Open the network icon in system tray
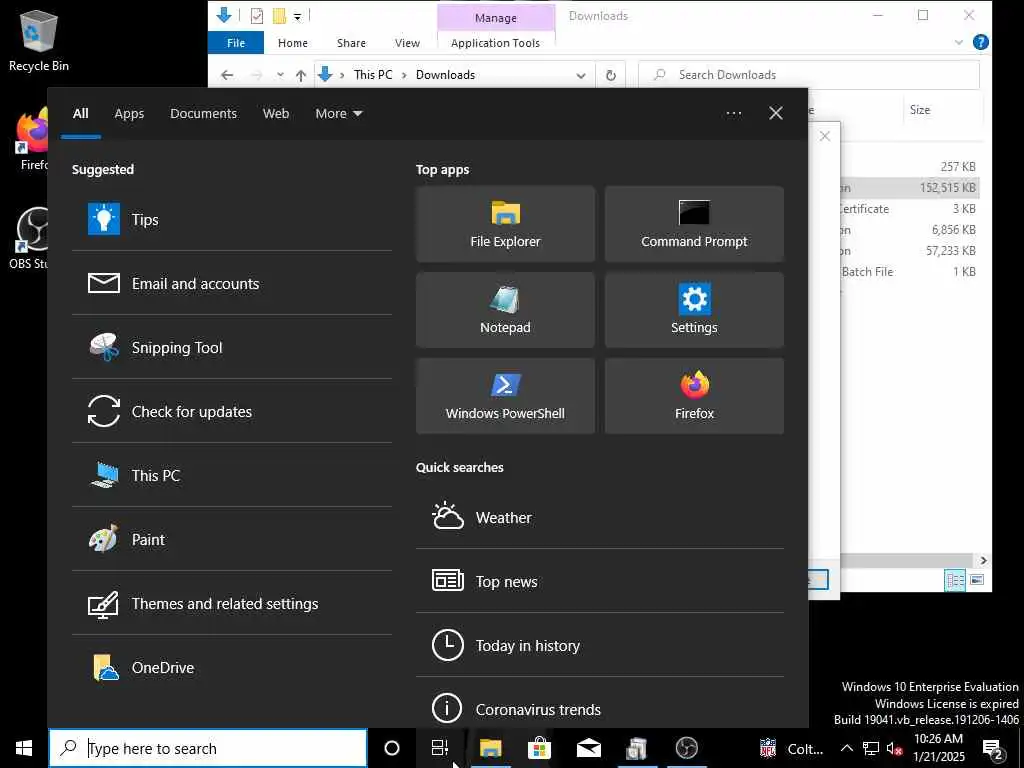The height and width of the screenshot is (768, 1024). pos(871,748)
